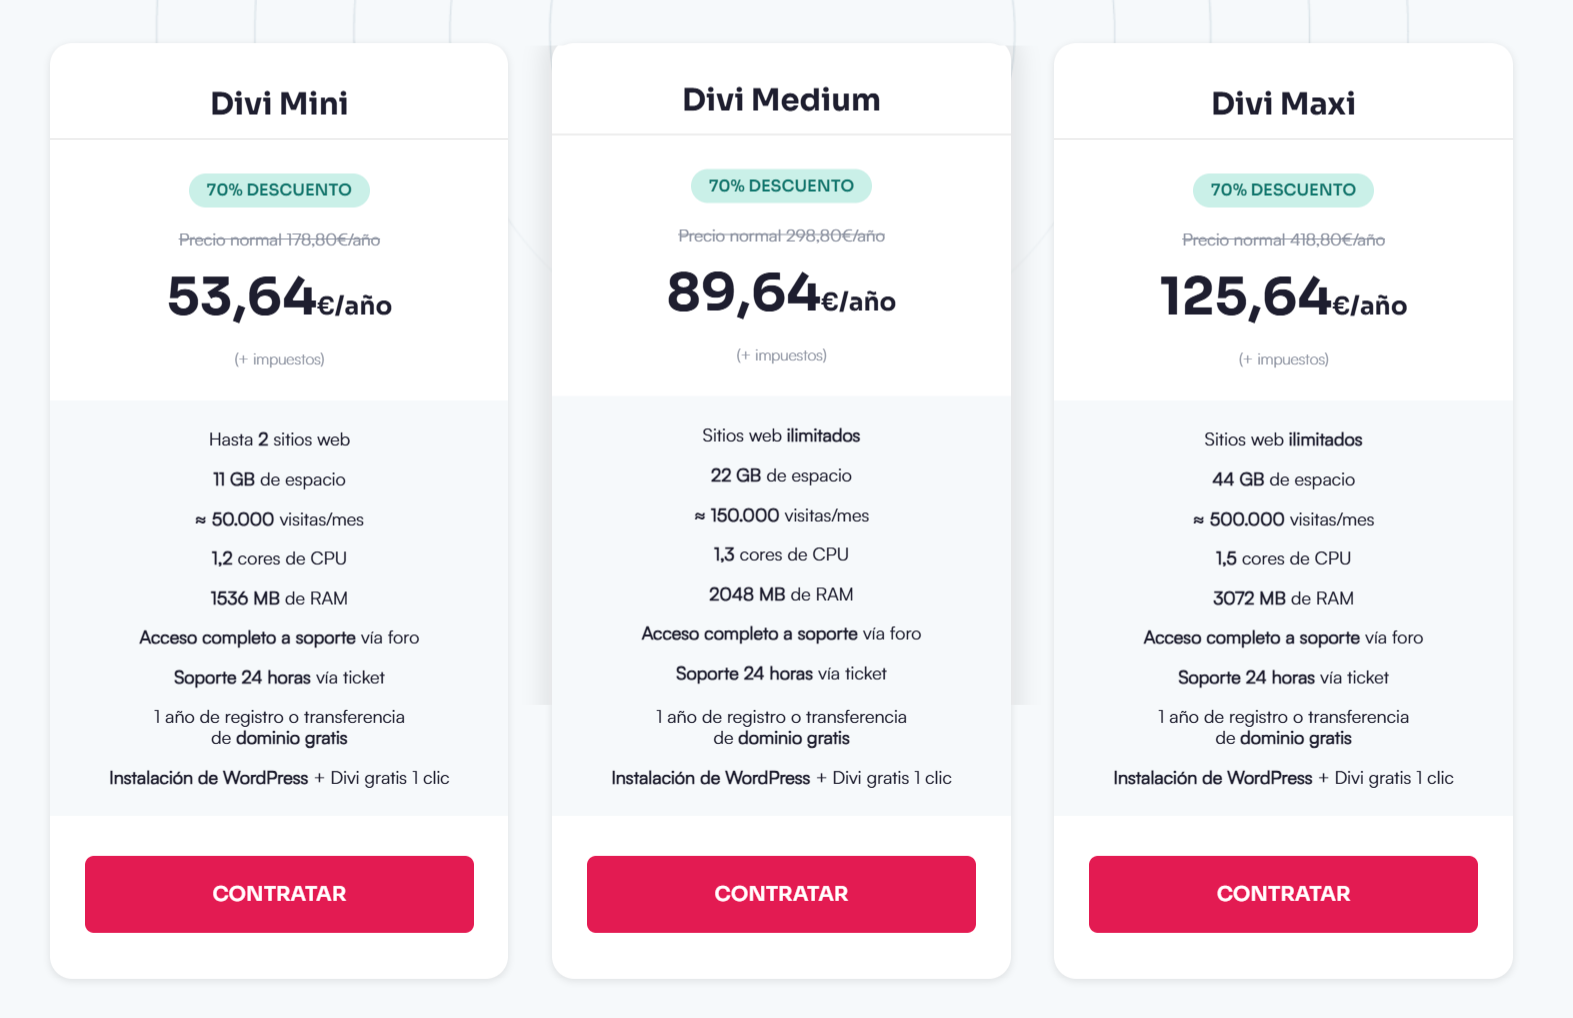Click the struck-through 178,80€/año normal price
This screenshot has width=1573, height=1018.
279,240
